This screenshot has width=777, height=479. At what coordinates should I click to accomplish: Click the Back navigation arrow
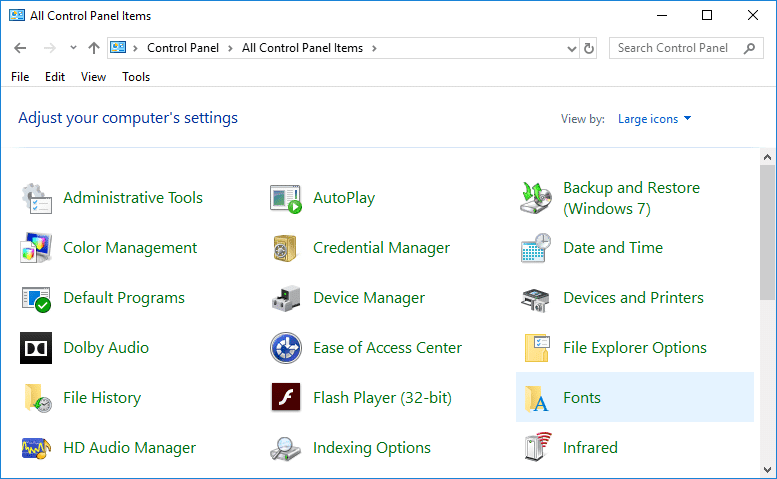pos(21,48)
